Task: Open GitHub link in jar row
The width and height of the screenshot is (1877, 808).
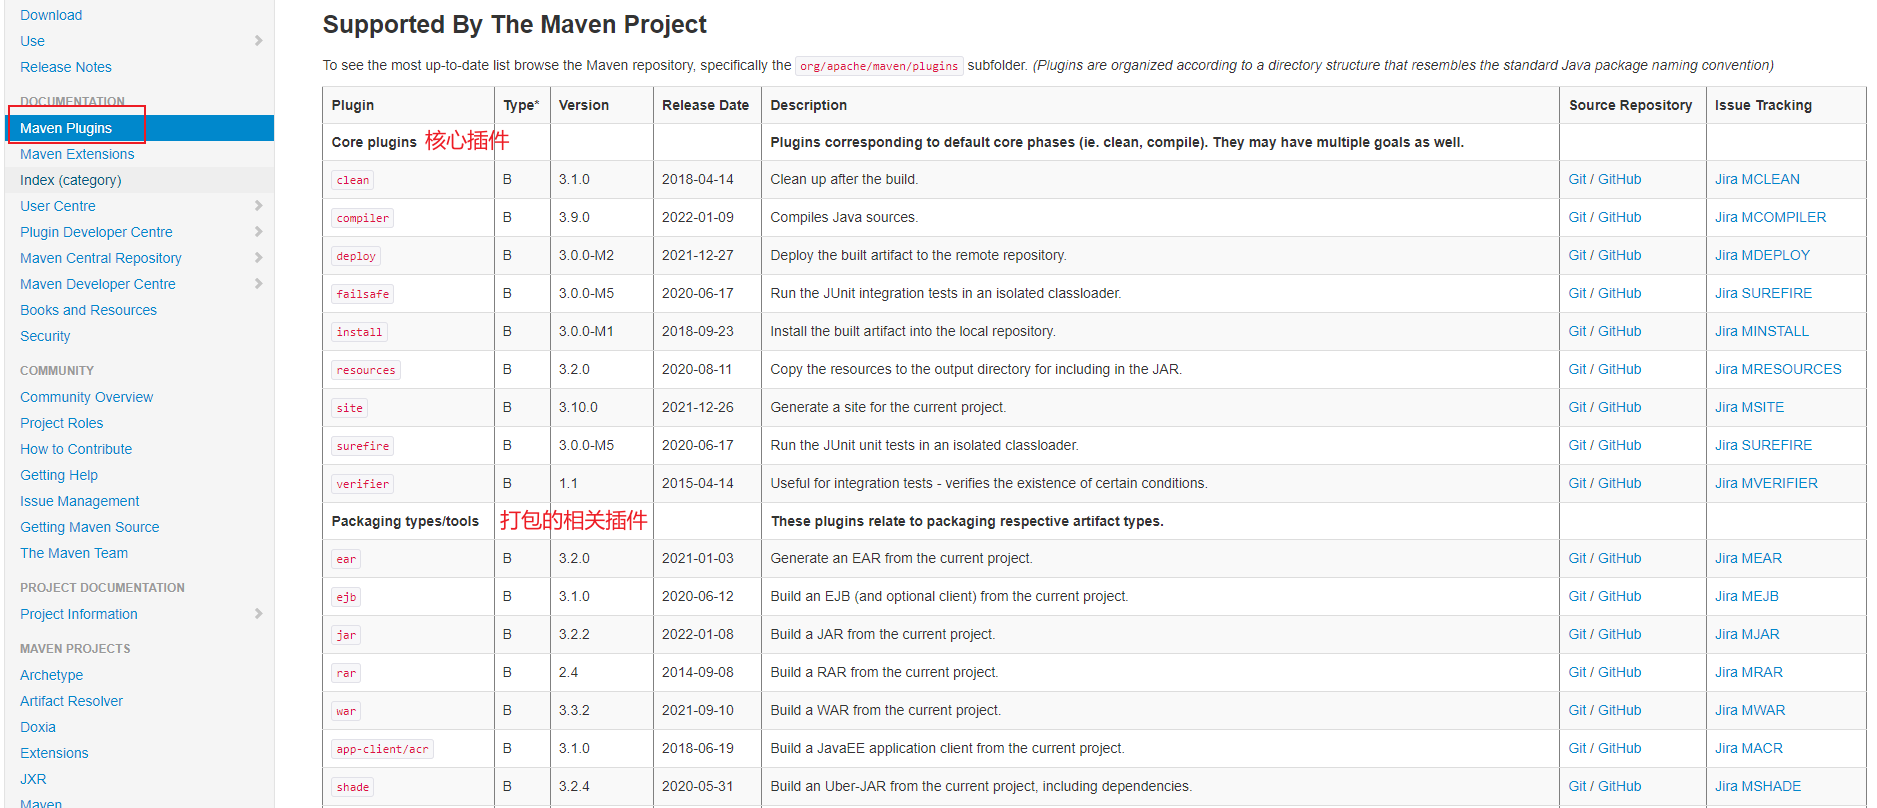Action: click(x=1619, y=634)
